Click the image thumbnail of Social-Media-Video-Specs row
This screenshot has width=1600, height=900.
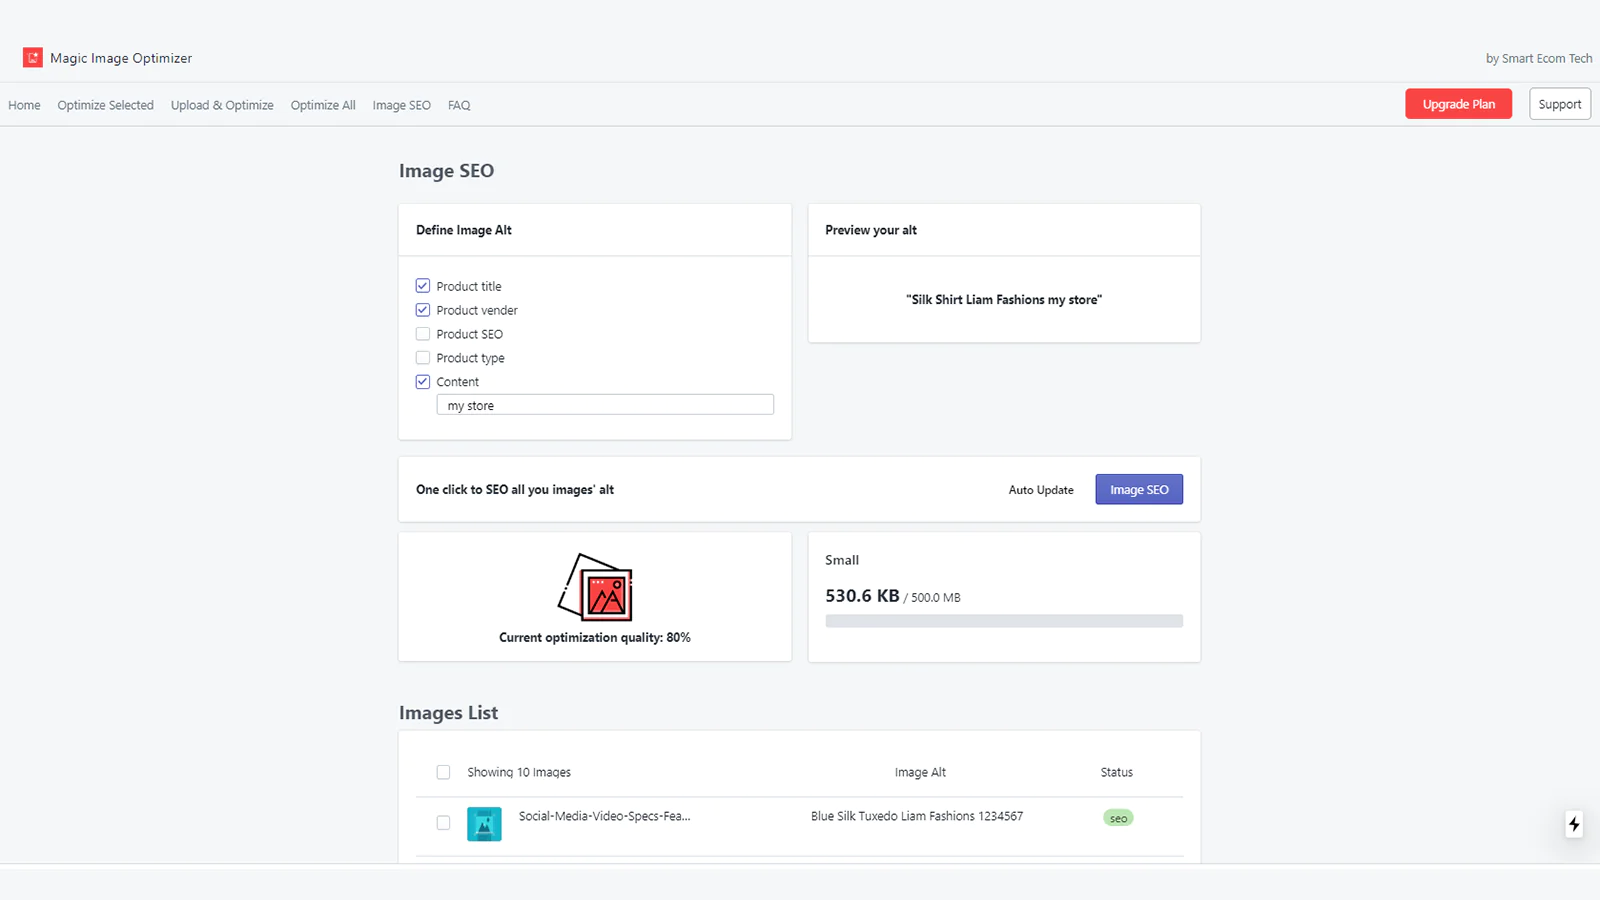pyautogui.click(x=484, y=823)
